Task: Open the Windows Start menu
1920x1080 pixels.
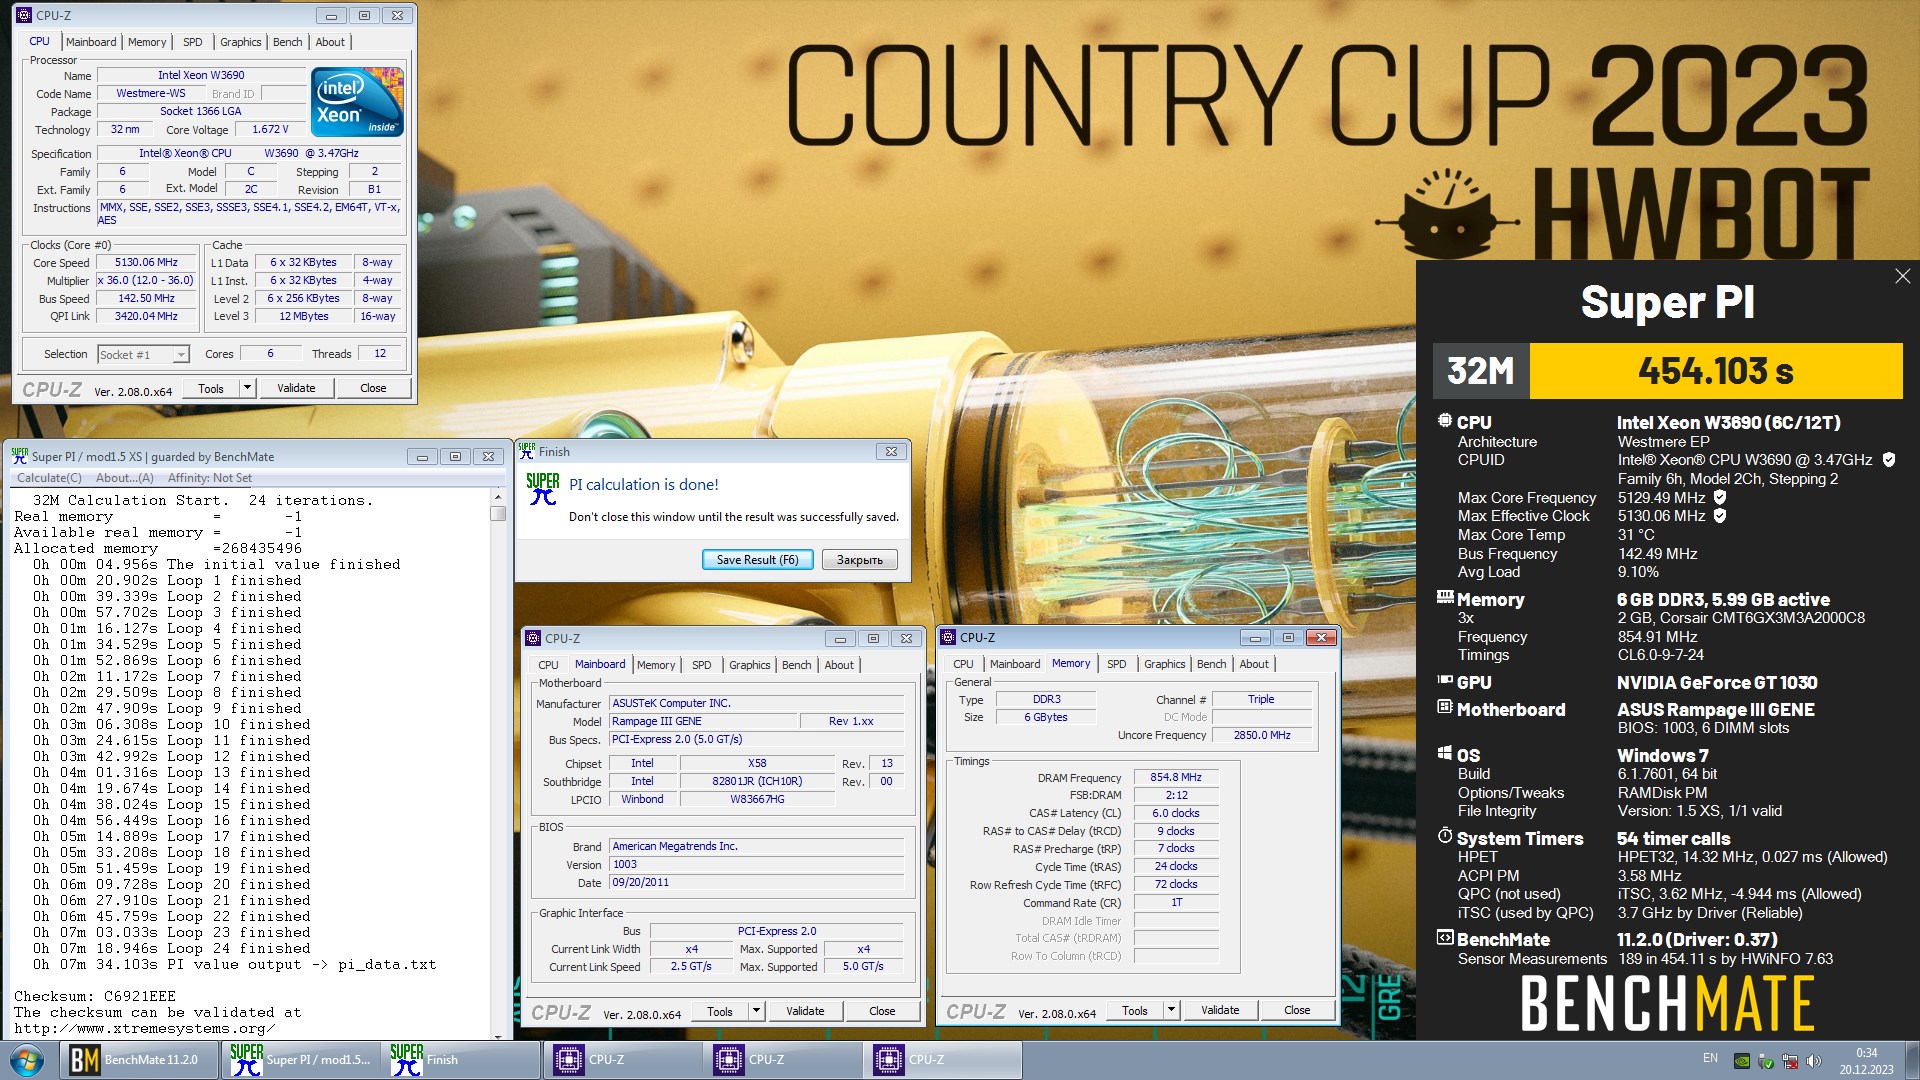Action: 27,1060
